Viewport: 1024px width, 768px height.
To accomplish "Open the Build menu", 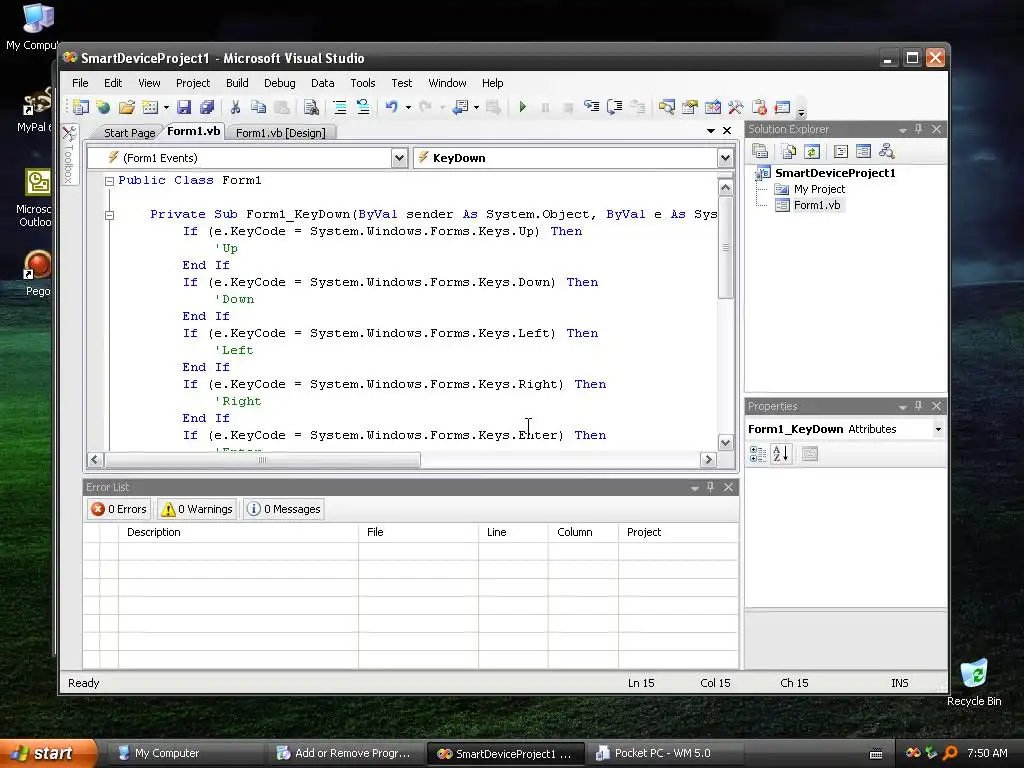I will point(237,83).
